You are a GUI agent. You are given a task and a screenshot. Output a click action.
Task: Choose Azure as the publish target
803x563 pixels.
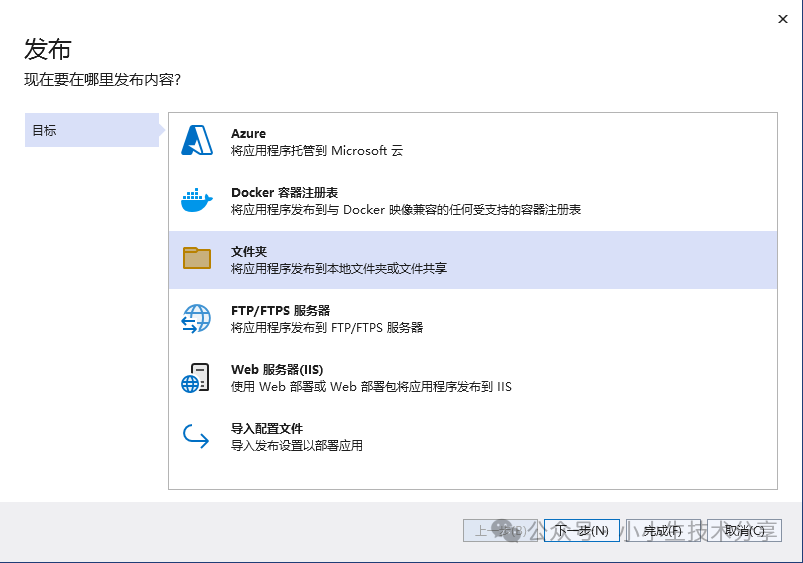point(248,133)
